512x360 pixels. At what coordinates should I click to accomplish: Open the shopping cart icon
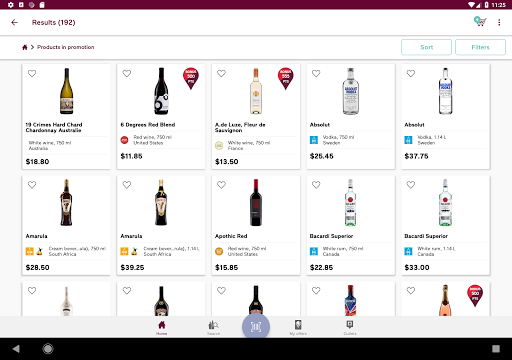480,22
